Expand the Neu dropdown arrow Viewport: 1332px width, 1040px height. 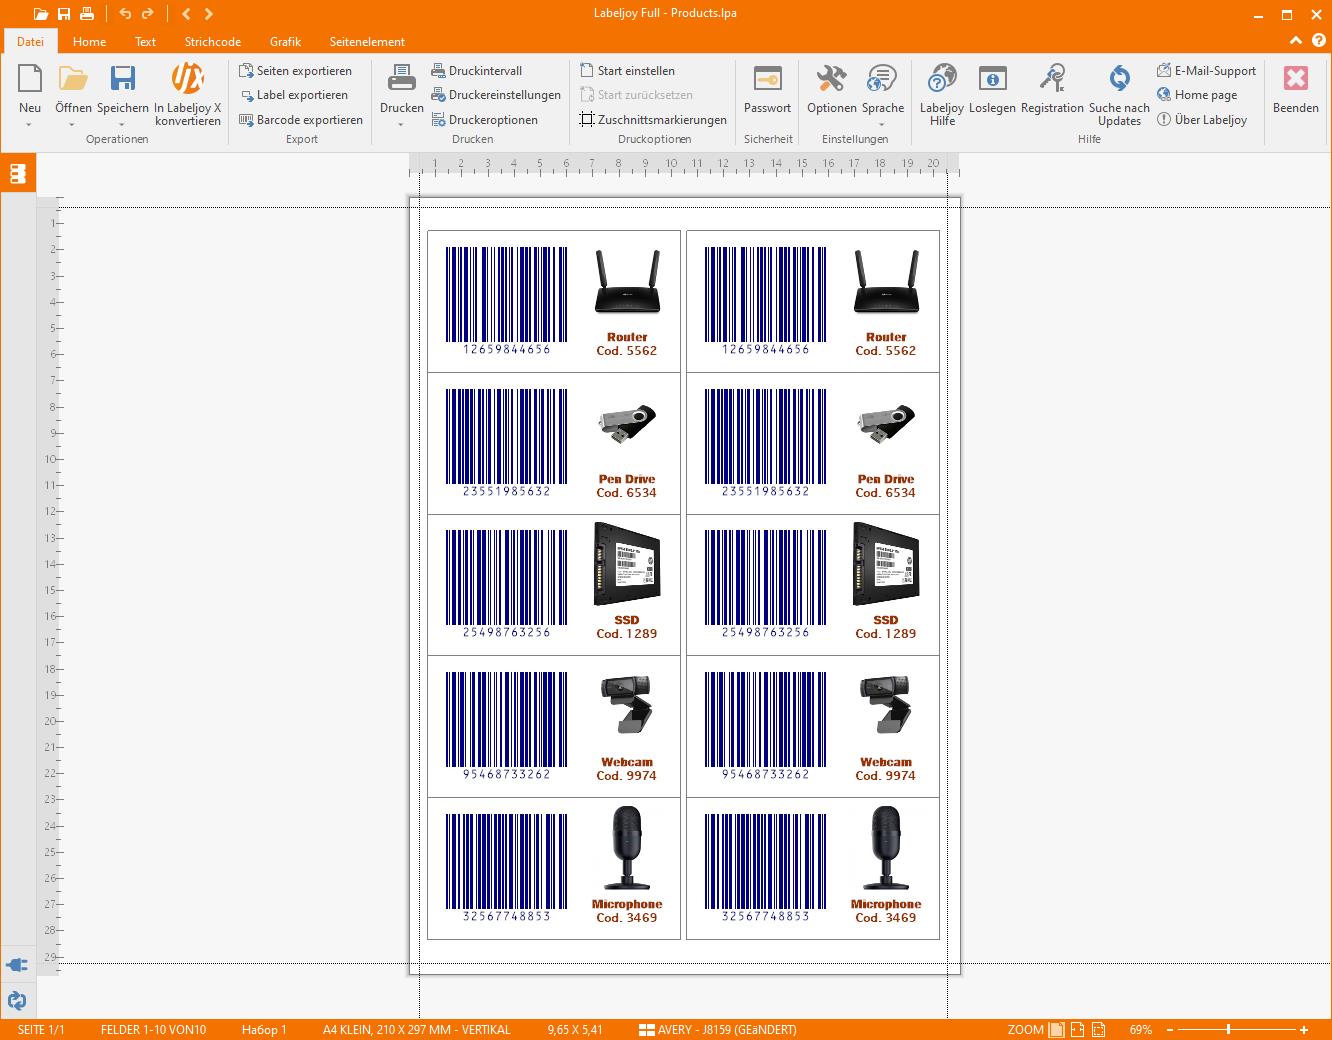(x=30, y=125)
